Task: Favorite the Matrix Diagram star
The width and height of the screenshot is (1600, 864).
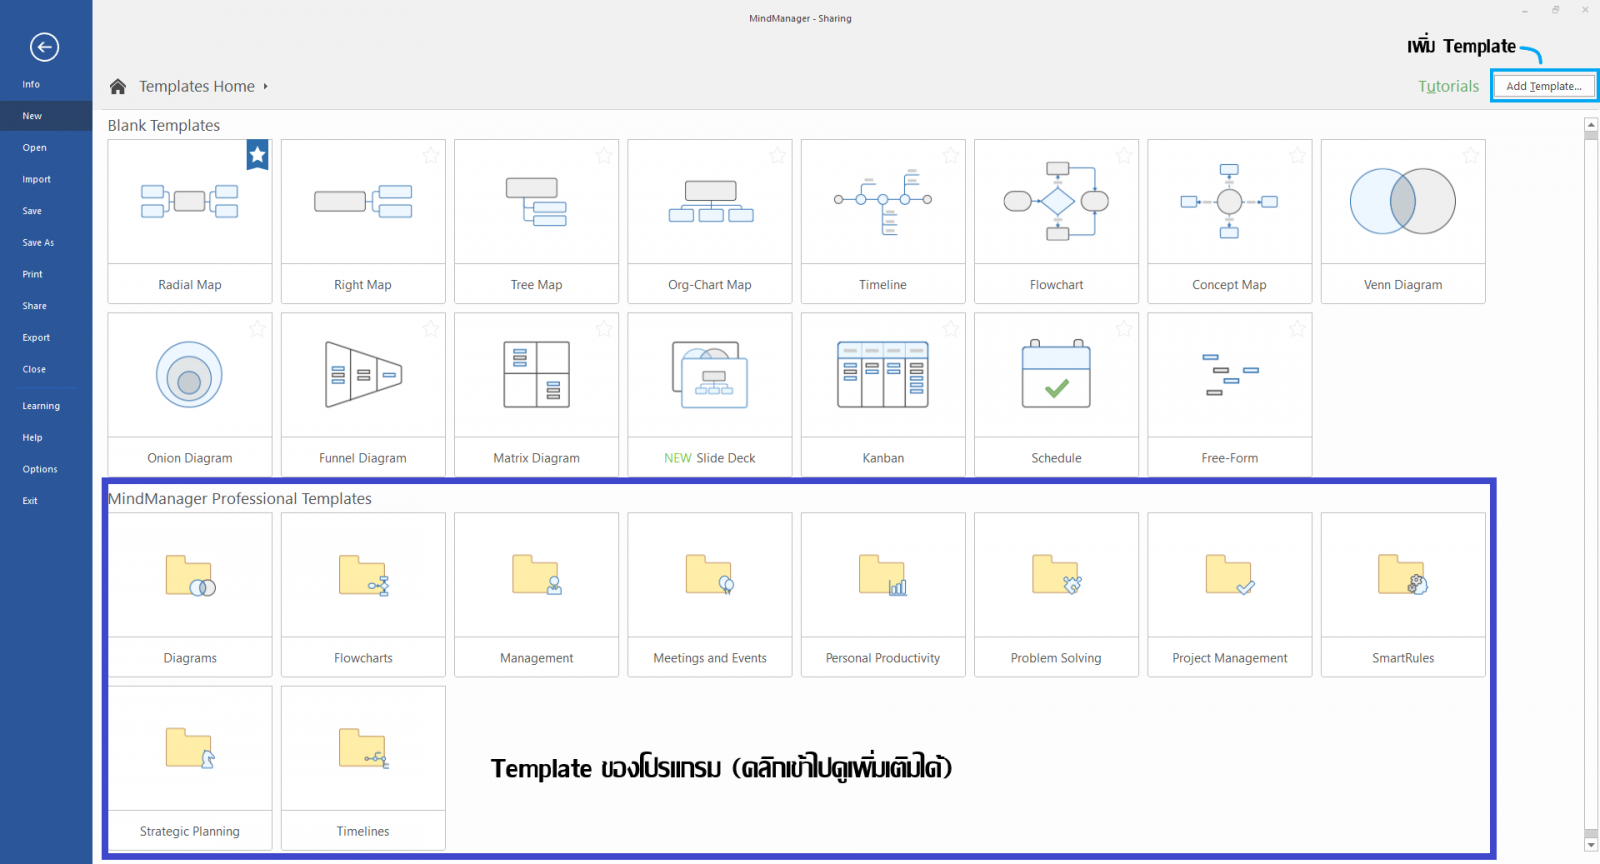Action: 604,328
